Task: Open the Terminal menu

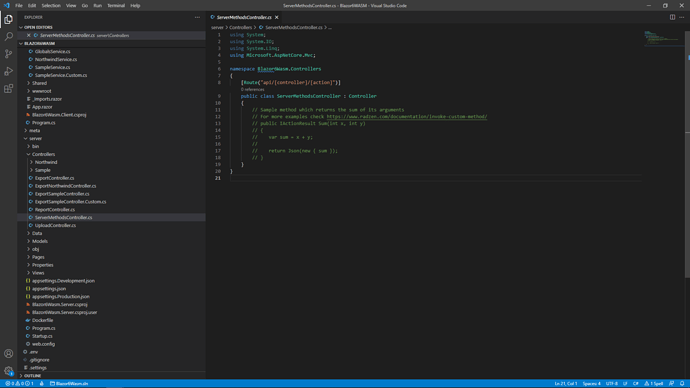Action: click(x=116, y=6)
